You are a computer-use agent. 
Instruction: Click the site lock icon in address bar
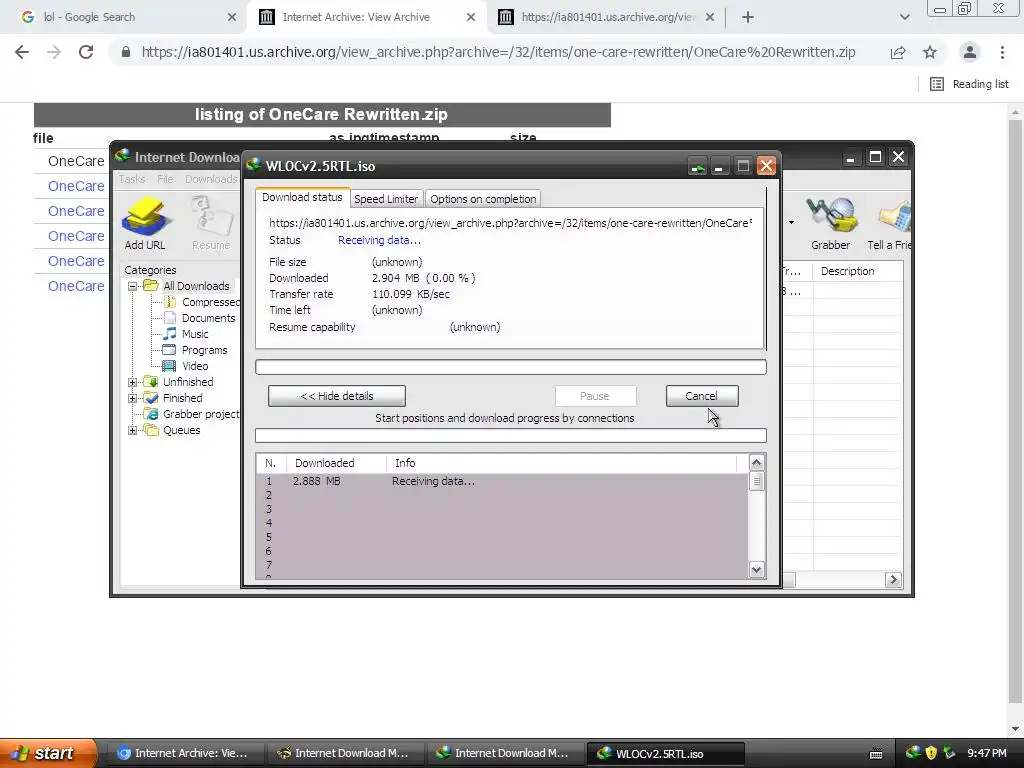[x=126, y=52]
